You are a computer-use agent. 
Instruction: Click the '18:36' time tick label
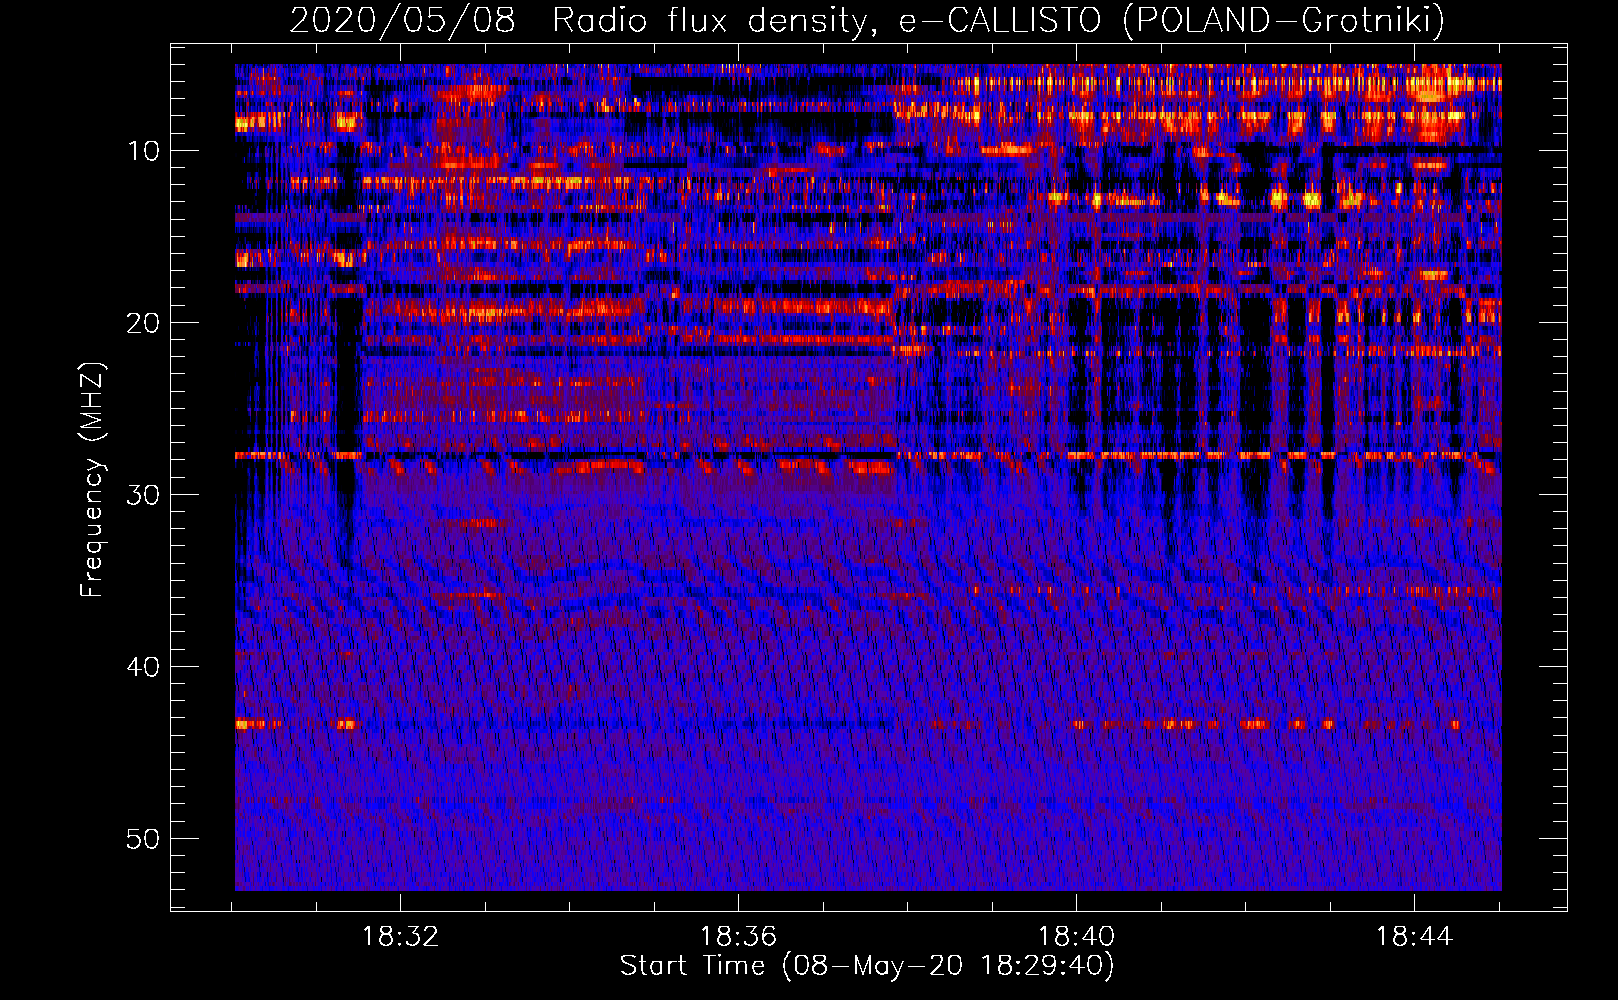coord(738,937)
